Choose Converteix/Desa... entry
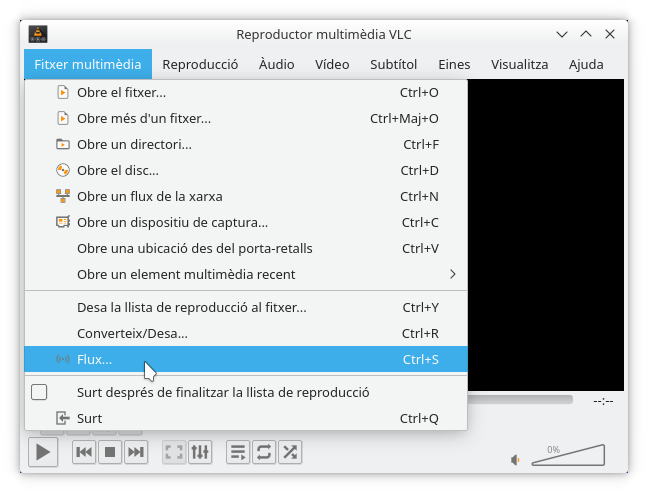 (246, 333)
